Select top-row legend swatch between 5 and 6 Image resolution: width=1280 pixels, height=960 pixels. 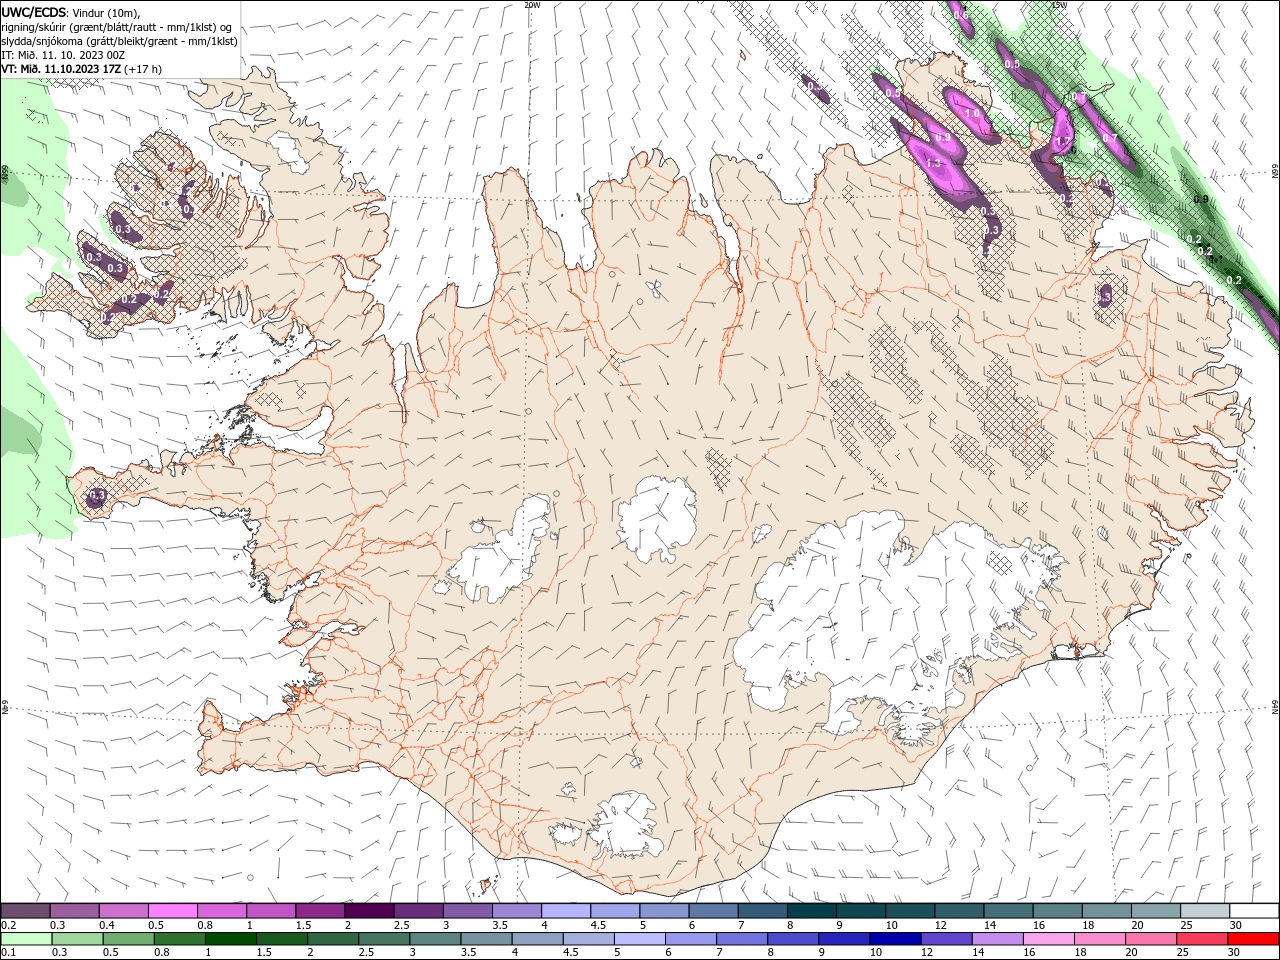pyautogui.click(x=664, y=911)
